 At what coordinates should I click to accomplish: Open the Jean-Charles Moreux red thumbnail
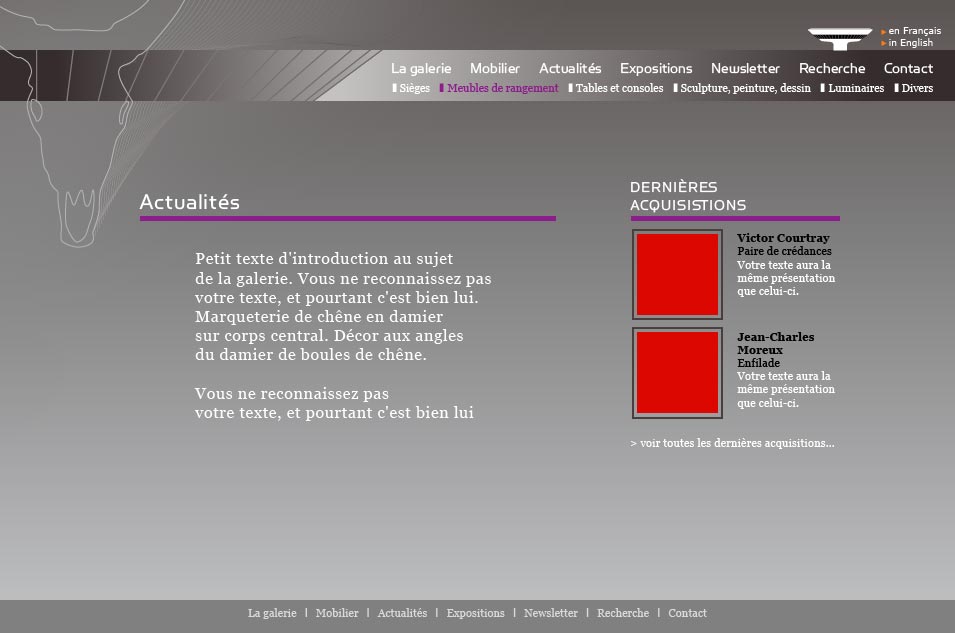point(677,373)
